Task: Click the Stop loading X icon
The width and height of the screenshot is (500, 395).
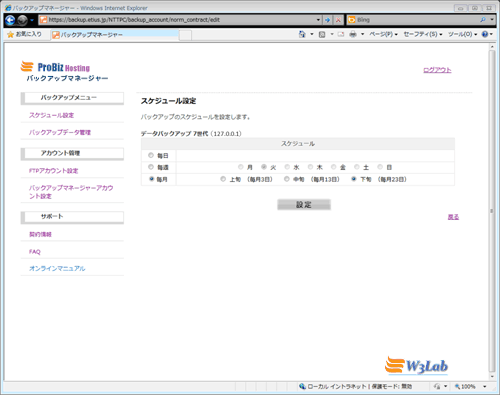Action: (x=338, y=20)
